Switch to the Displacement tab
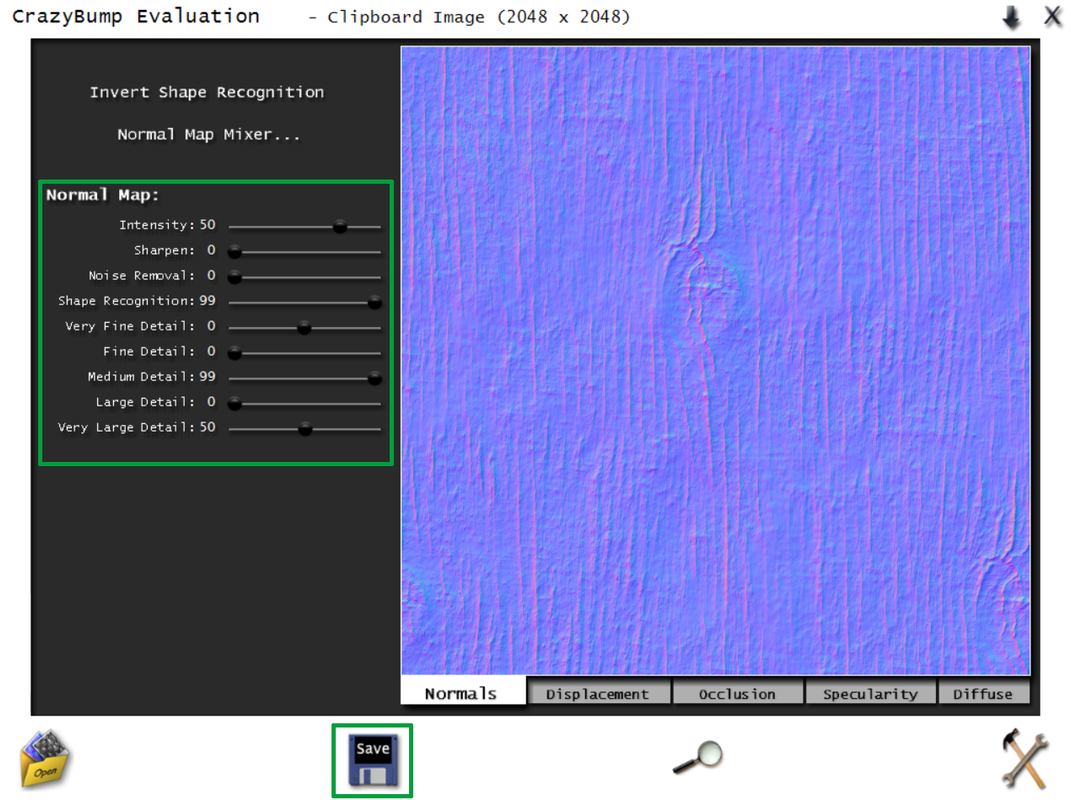The width and height of the screenshot is (1071, 800). [x=598, y=693]
